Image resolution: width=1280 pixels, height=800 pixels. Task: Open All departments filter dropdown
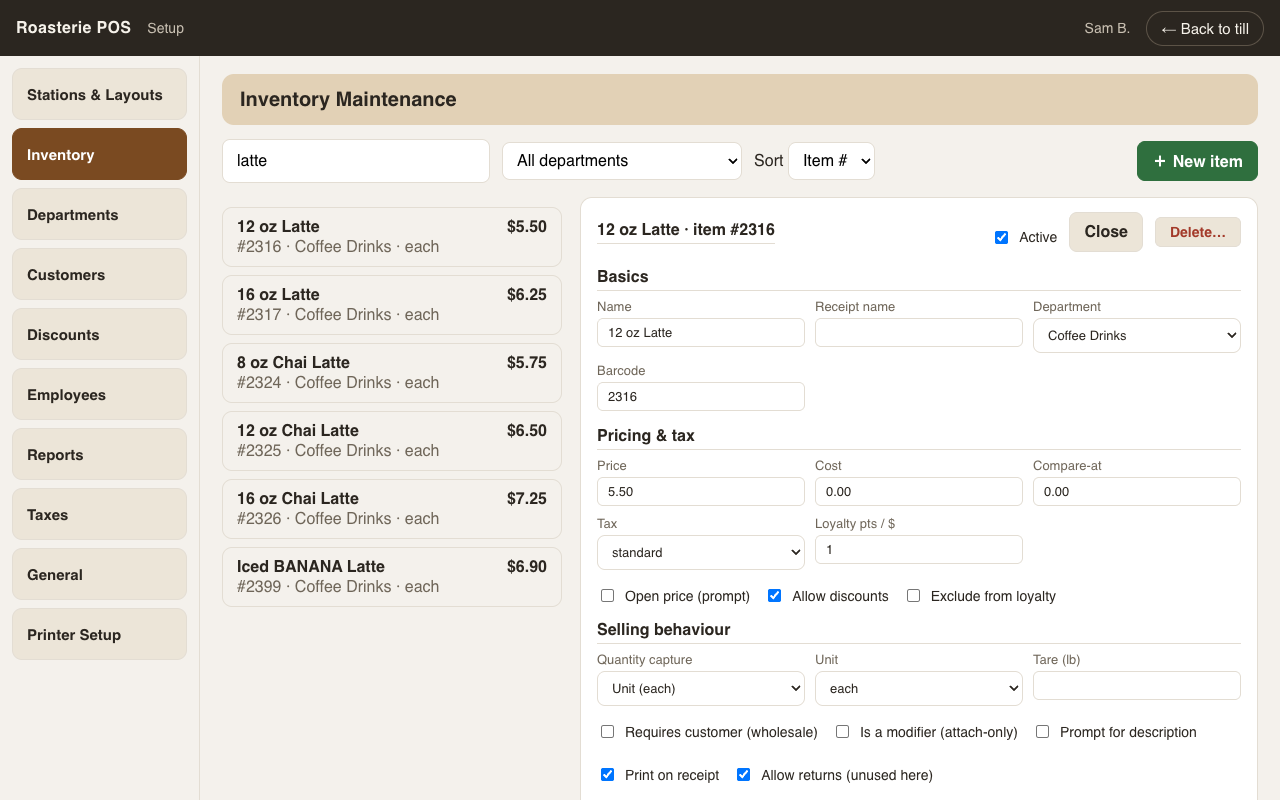(x=622, y=161)
